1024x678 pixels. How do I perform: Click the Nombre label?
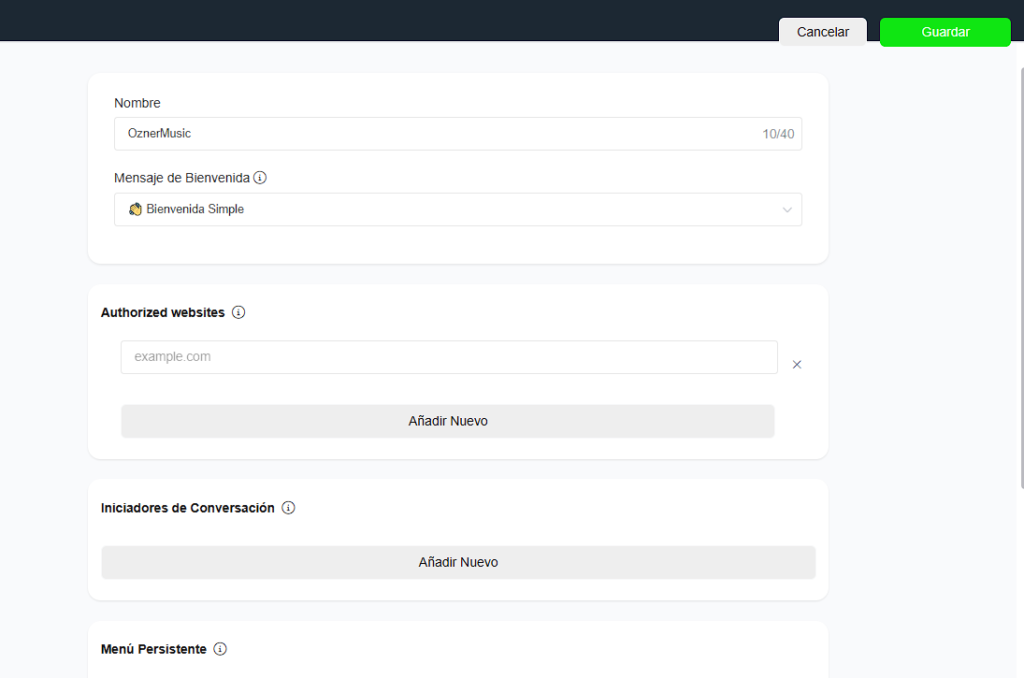tap(137, 103)
